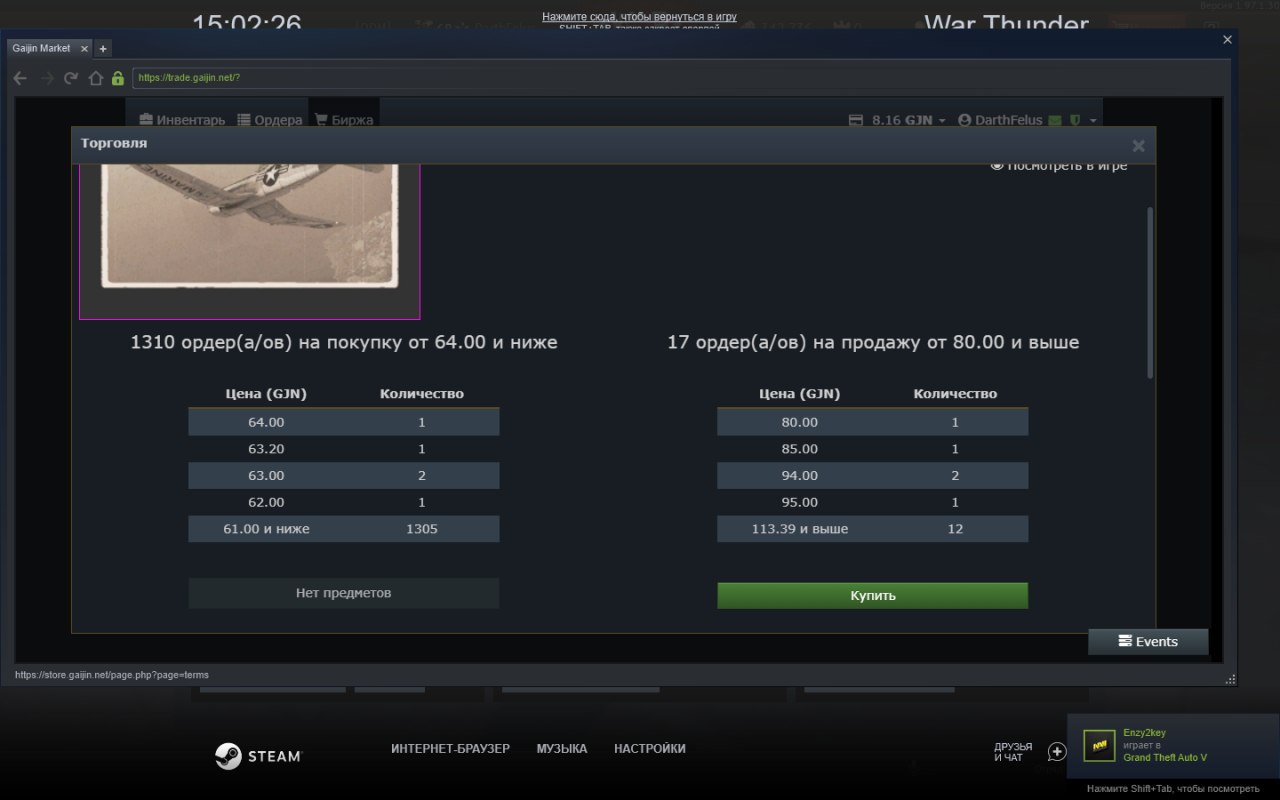Open the Ордера section
Image resolution: width=1280 pixels, height=800 pixels.
270,120
